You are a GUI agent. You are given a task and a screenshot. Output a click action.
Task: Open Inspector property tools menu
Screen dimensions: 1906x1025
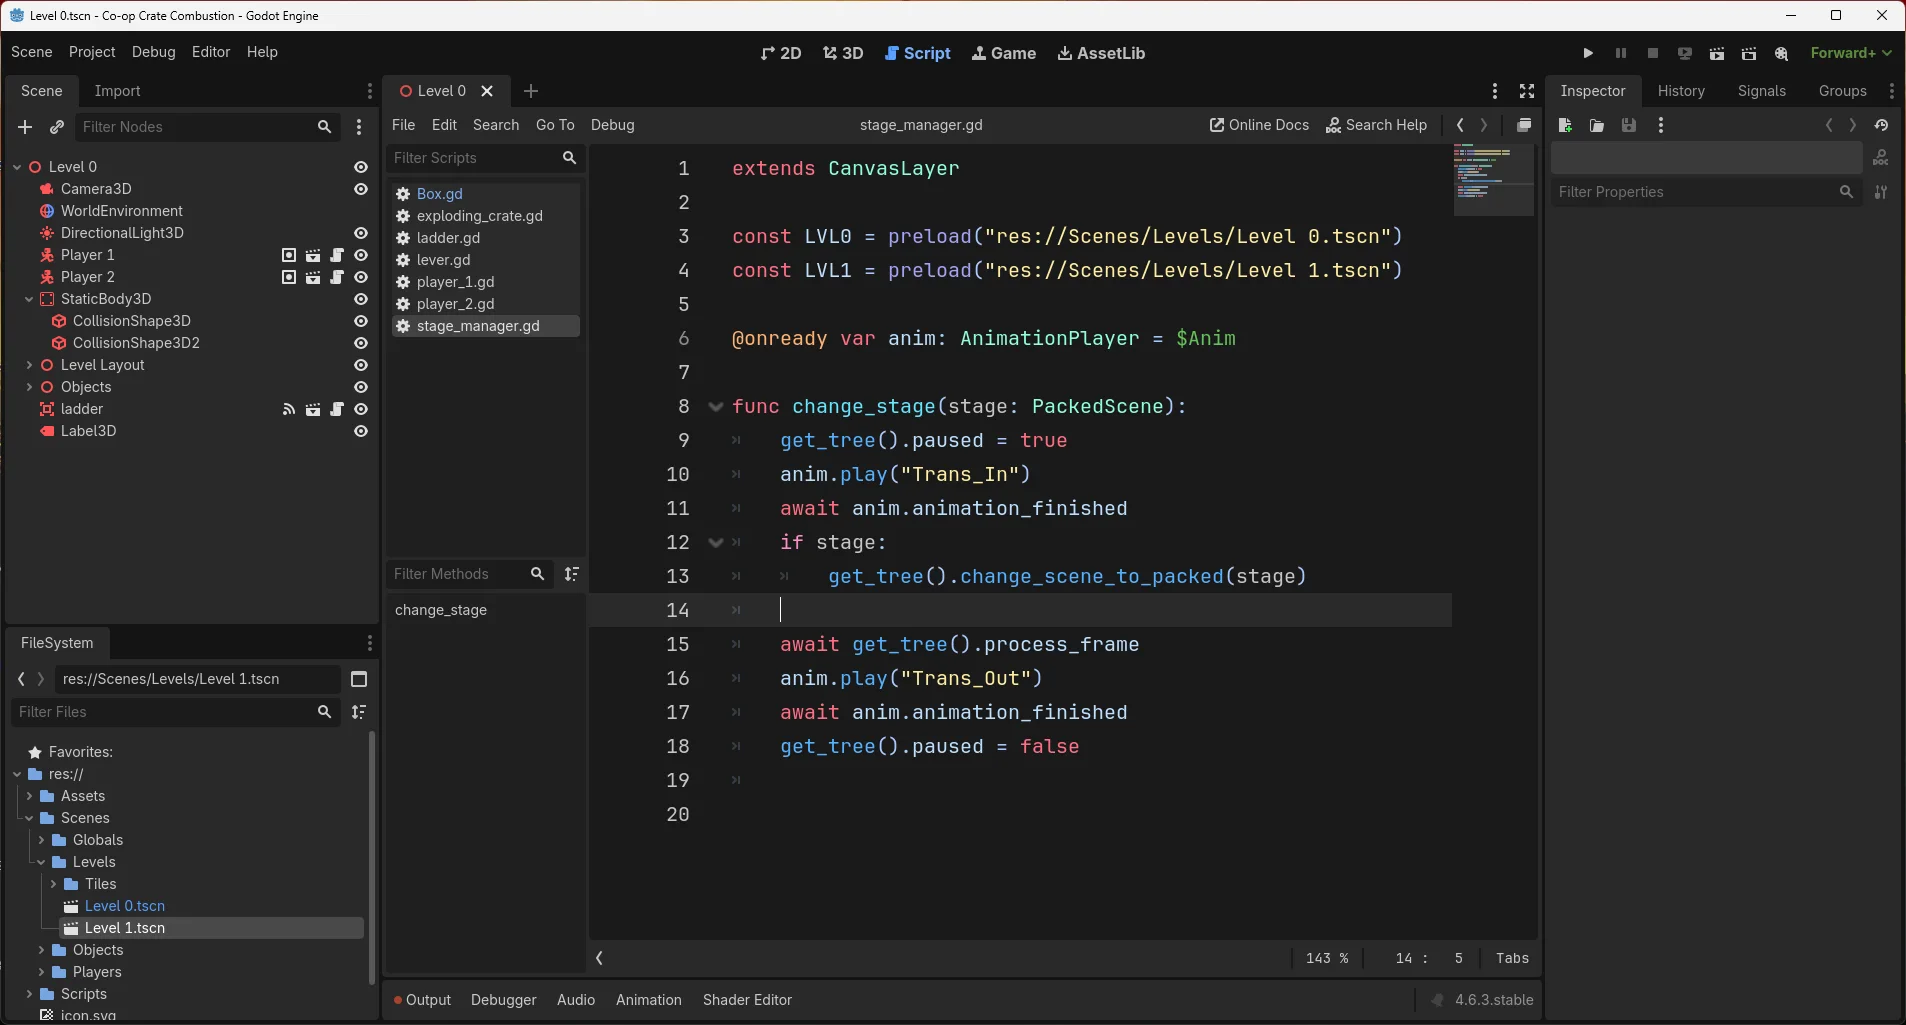tap(1881, 192)
